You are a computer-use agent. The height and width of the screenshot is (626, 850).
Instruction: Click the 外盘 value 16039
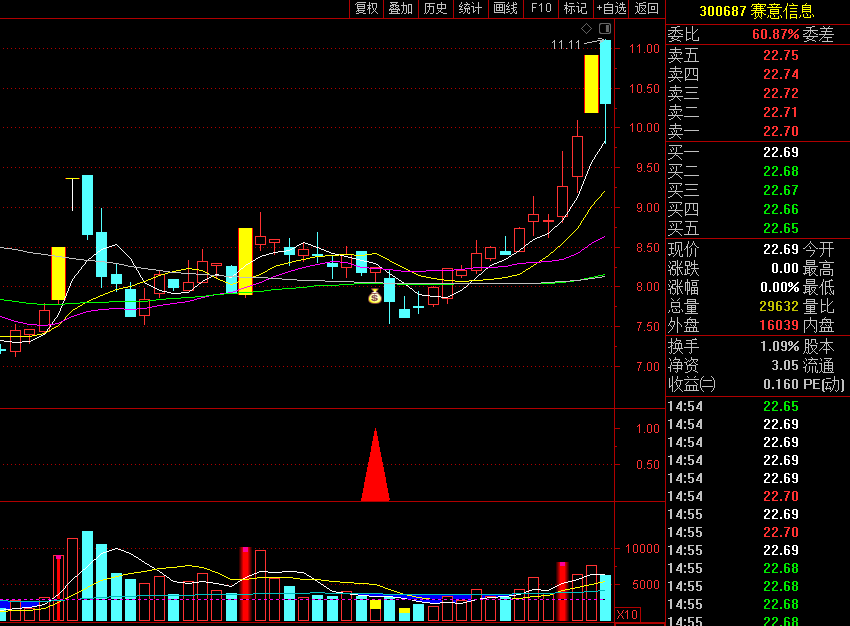point(779,325)
